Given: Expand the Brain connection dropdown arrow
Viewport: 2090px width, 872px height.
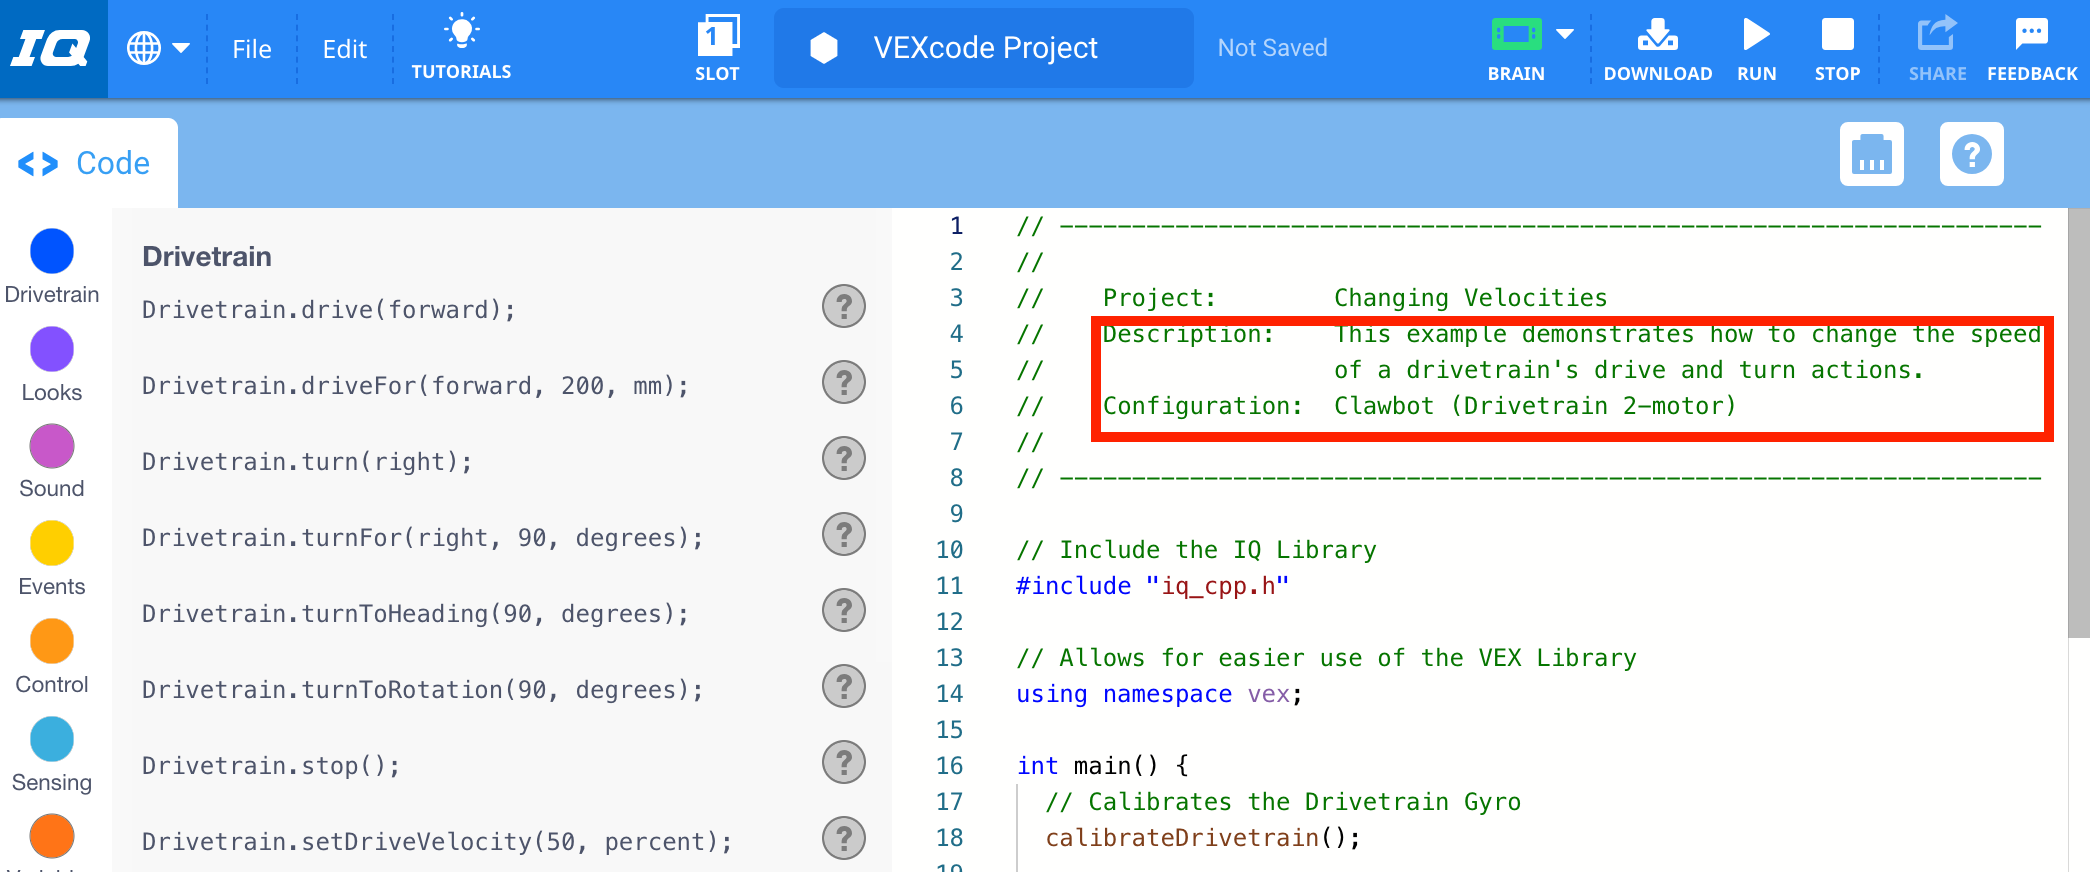Looking at the screenshot, I should (1565, 34).
